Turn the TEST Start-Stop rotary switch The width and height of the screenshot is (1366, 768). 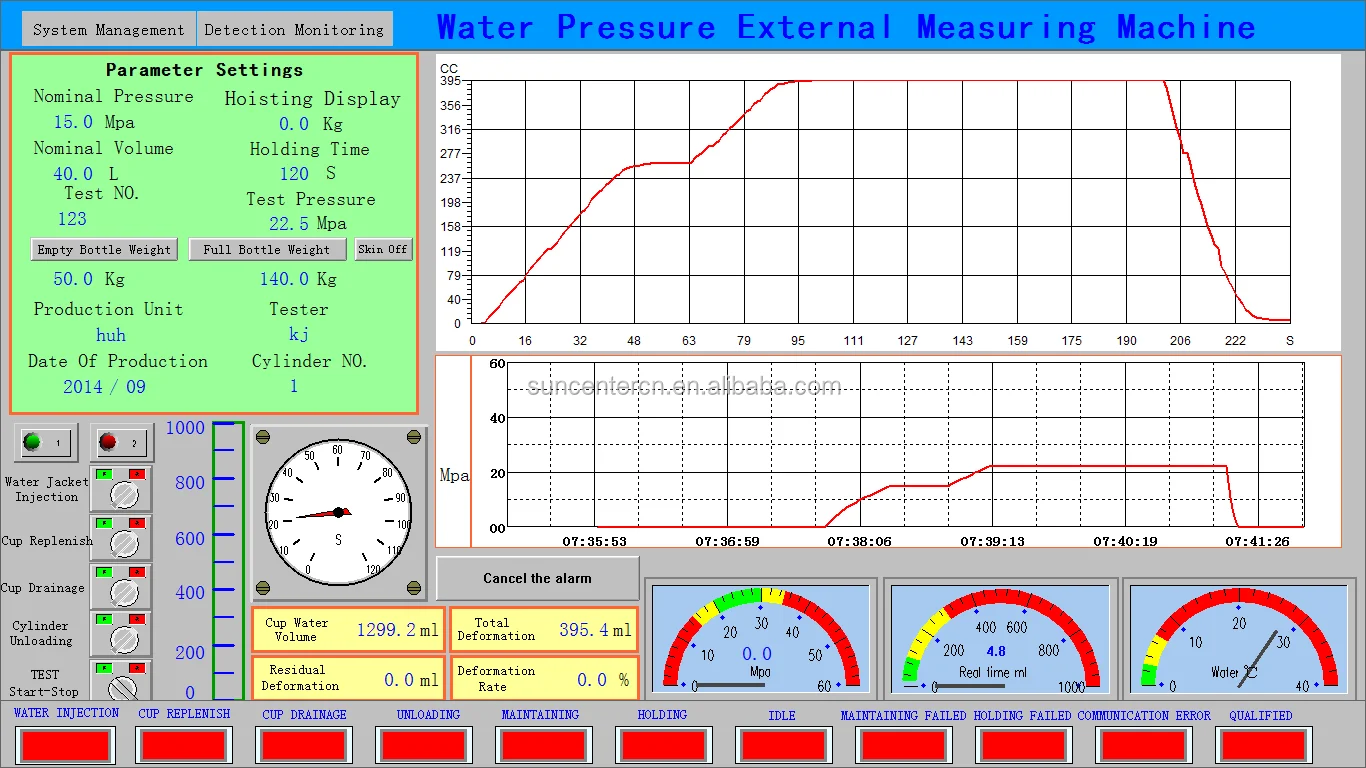123,686
